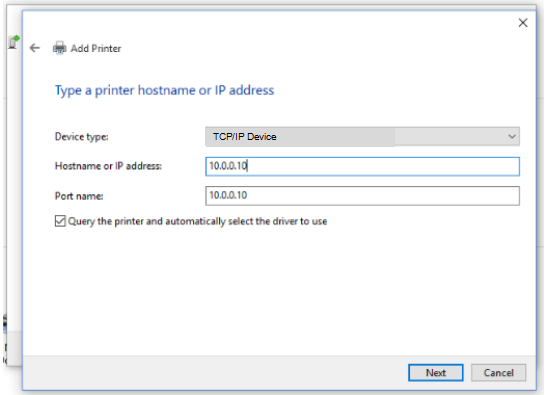Select the device icon behind the dialog

click(x=14, y=42)
